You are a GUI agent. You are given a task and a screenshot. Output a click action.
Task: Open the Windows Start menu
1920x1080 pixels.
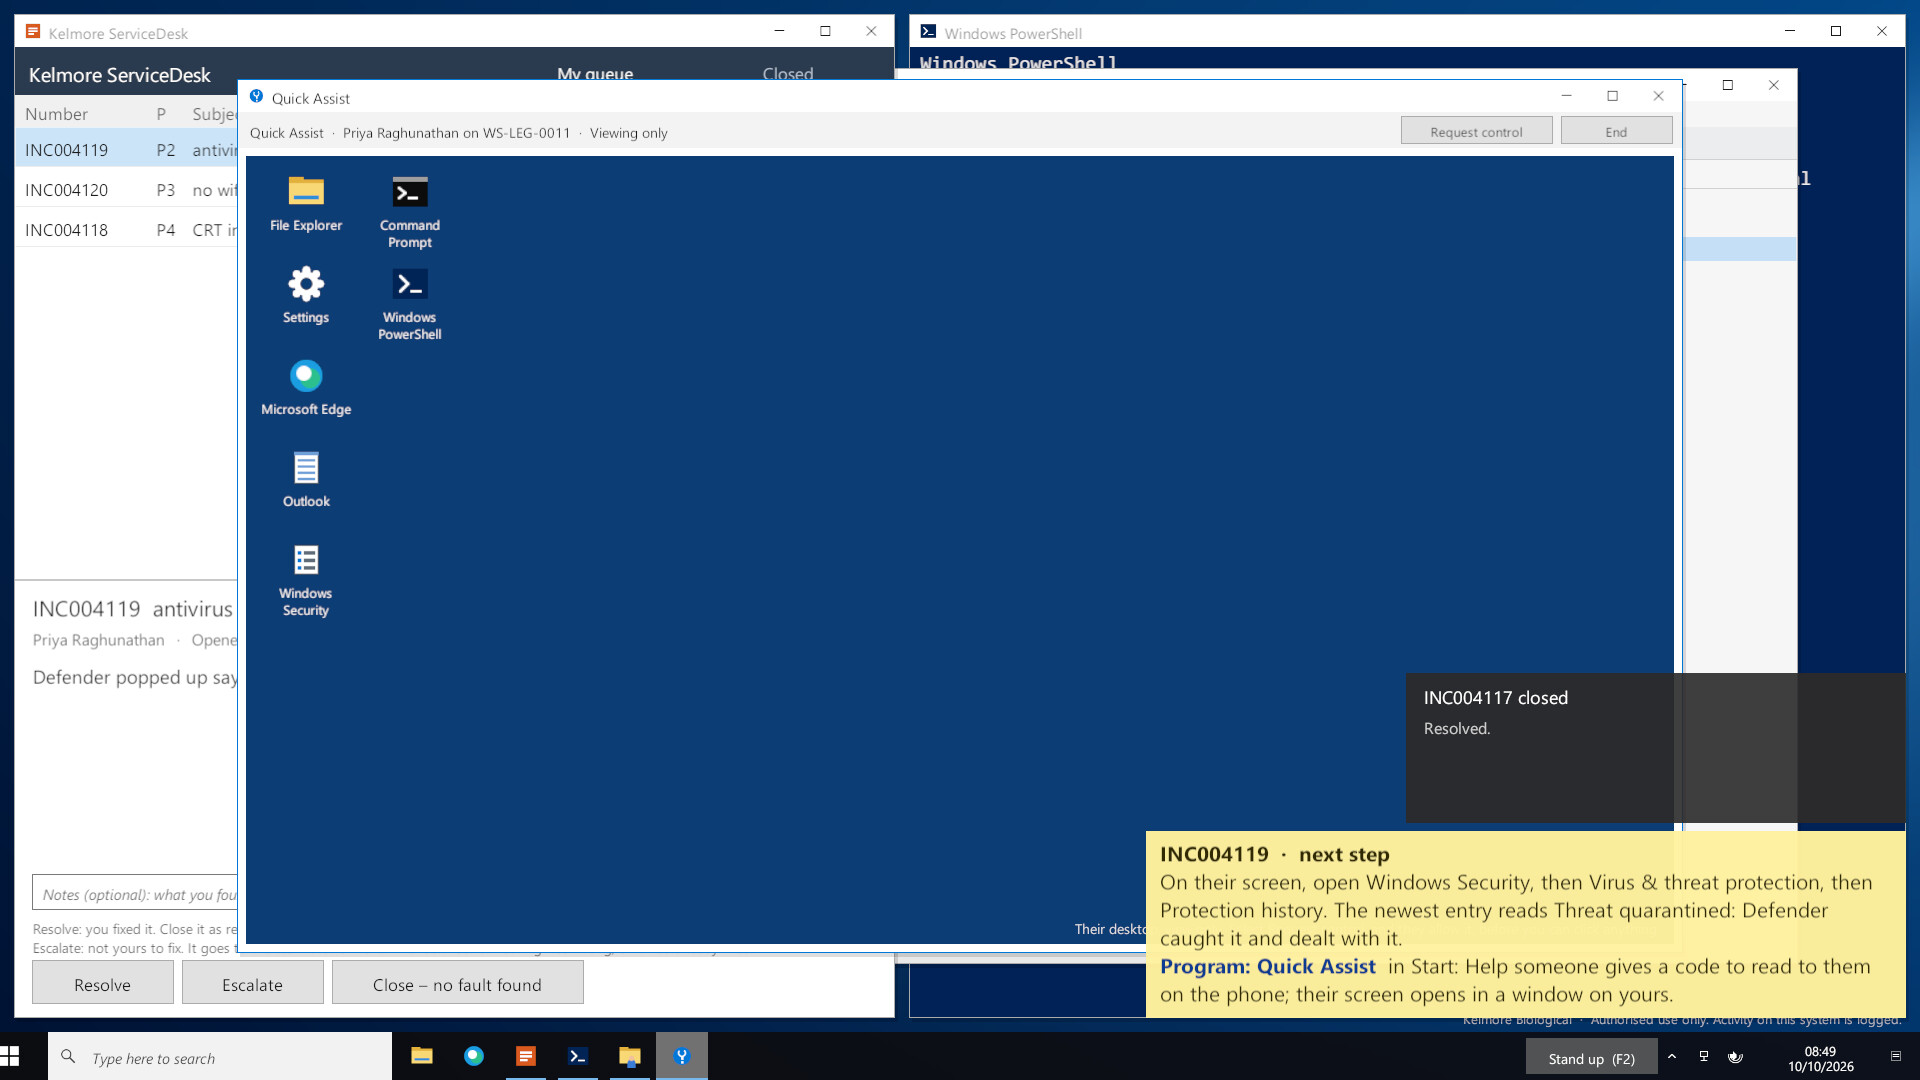coord(10,1056)
